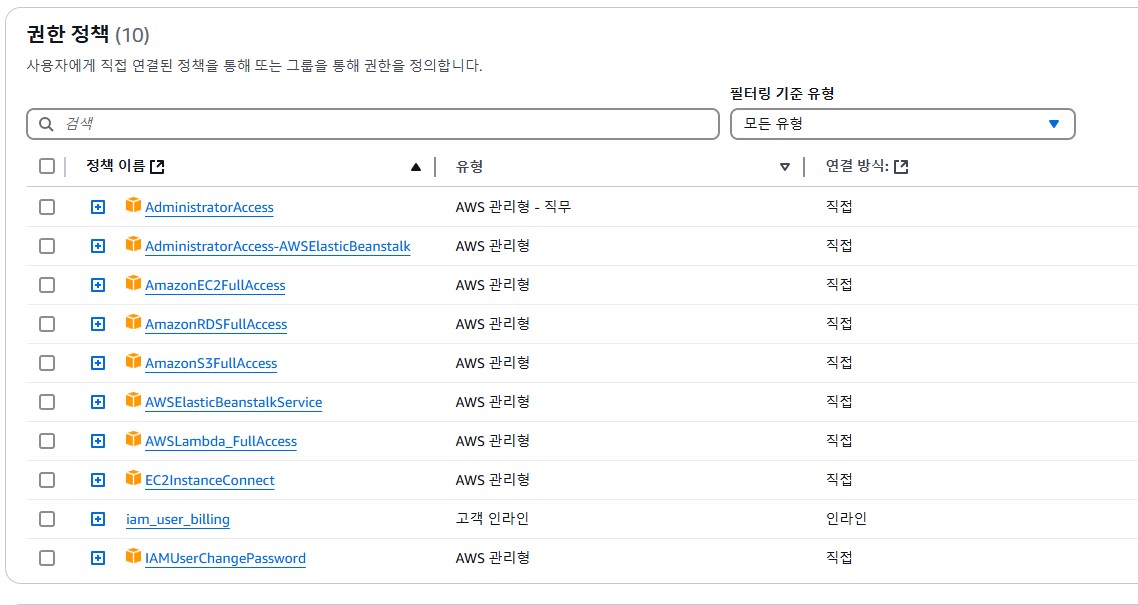Expand the AWSElasticBeanstalkService row
1138x605 pixels.
98,402
